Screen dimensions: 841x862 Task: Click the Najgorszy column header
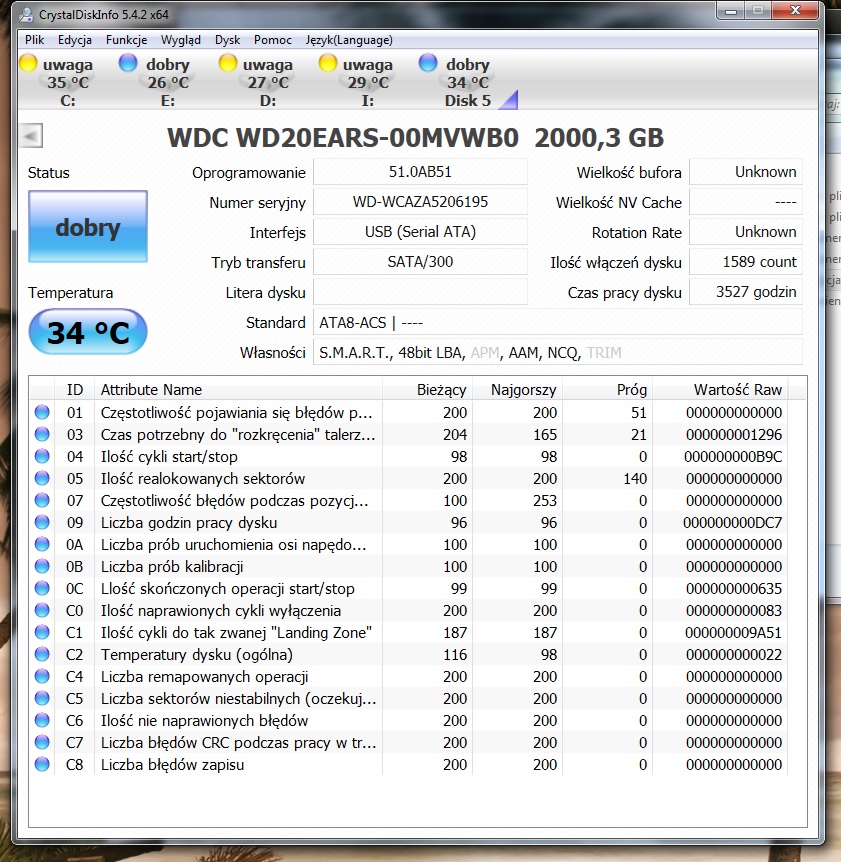coord(517,390)
